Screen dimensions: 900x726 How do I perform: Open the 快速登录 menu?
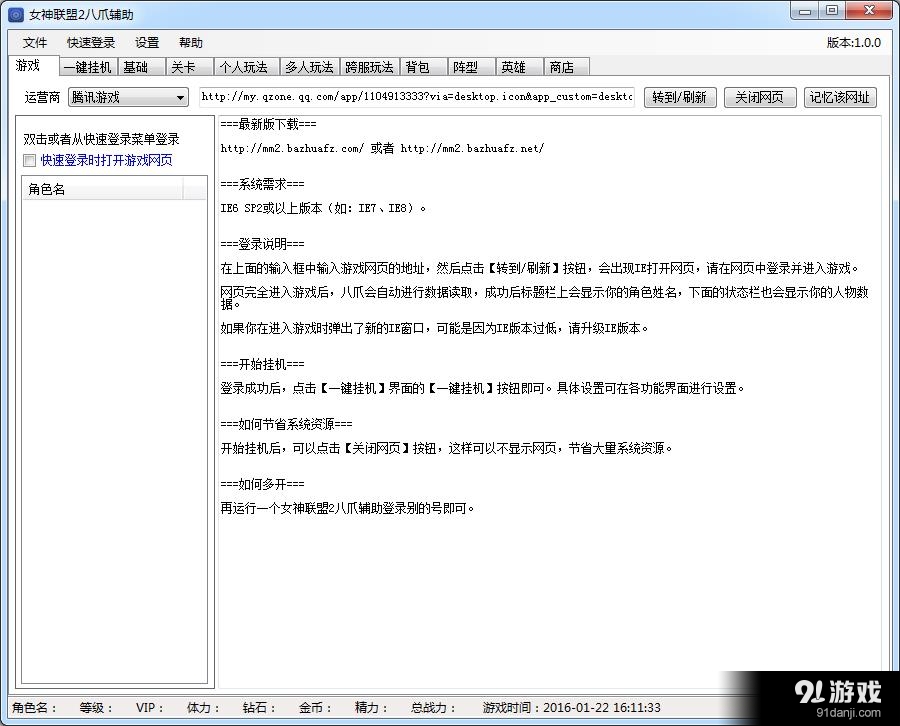(91, 43)
